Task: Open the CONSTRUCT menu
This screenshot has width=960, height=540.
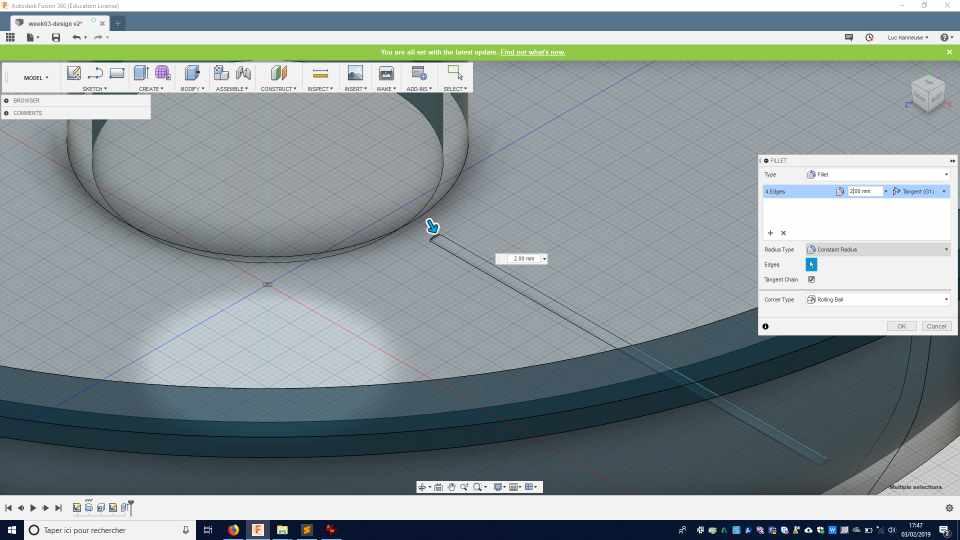Action: (279, 89)
